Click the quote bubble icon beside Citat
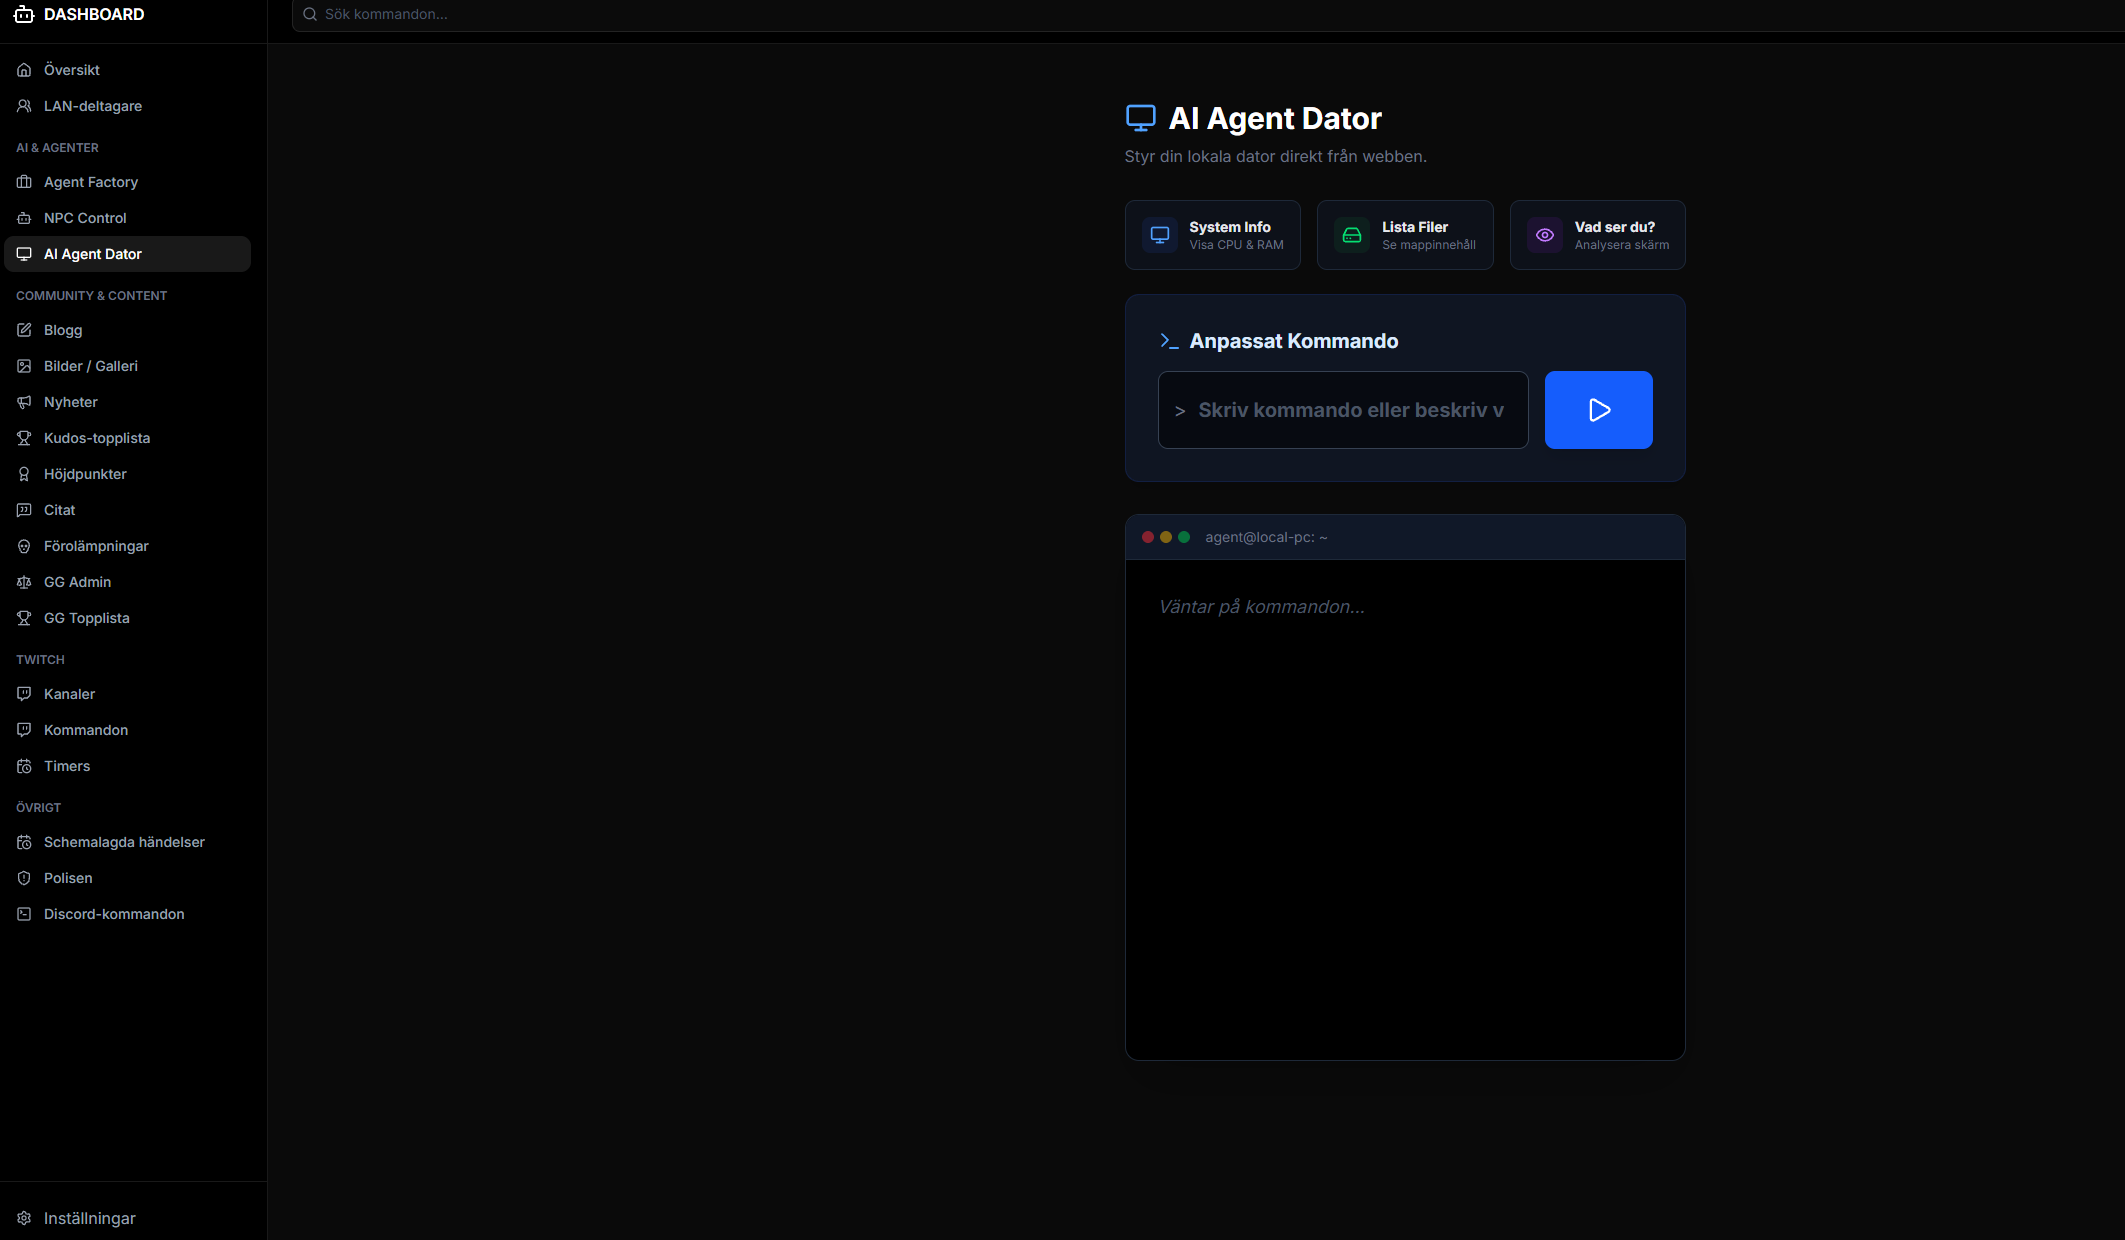Screen dimensions: 2125x1240 point(24,510)
